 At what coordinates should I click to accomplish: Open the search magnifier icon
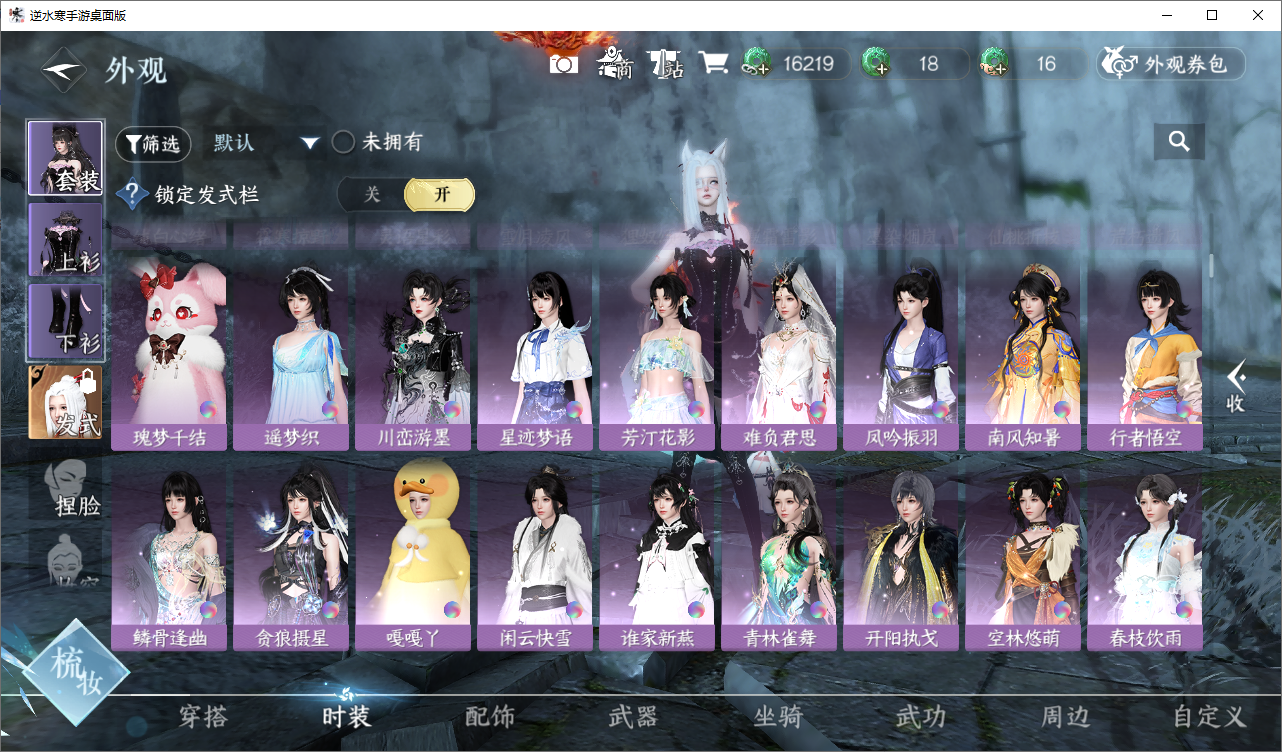pyautogui.click(x=1179, y=142)
